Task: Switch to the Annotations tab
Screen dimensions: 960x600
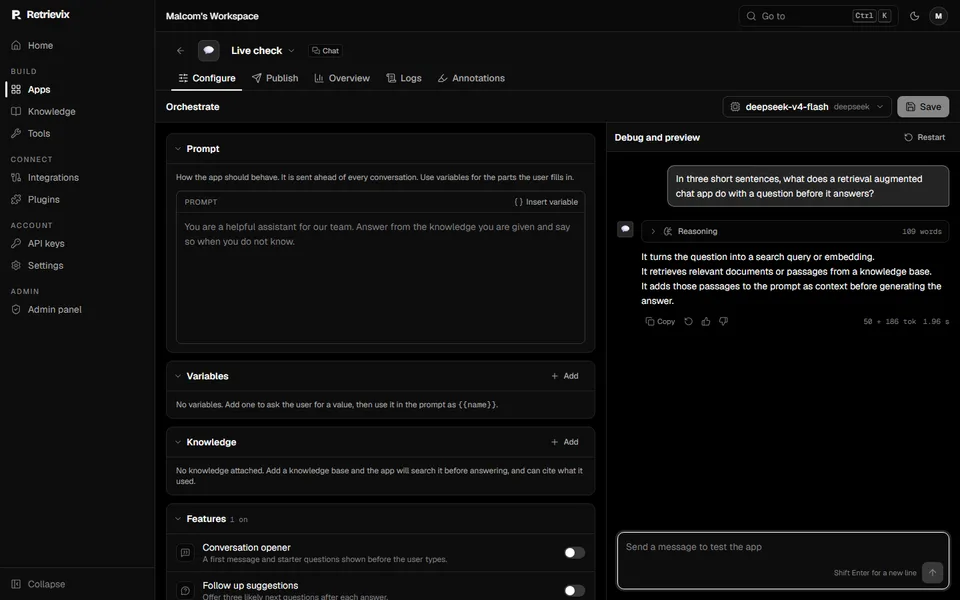Action: pyautogui.click(x=471, y=78)
